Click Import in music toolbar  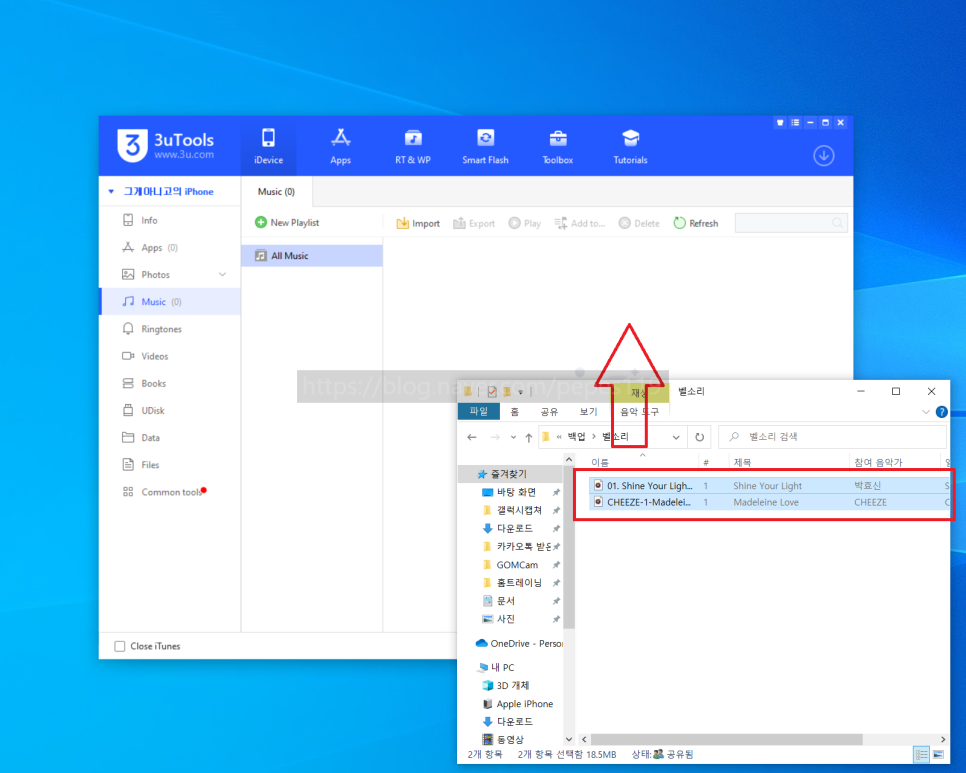[x=418, y=223]
